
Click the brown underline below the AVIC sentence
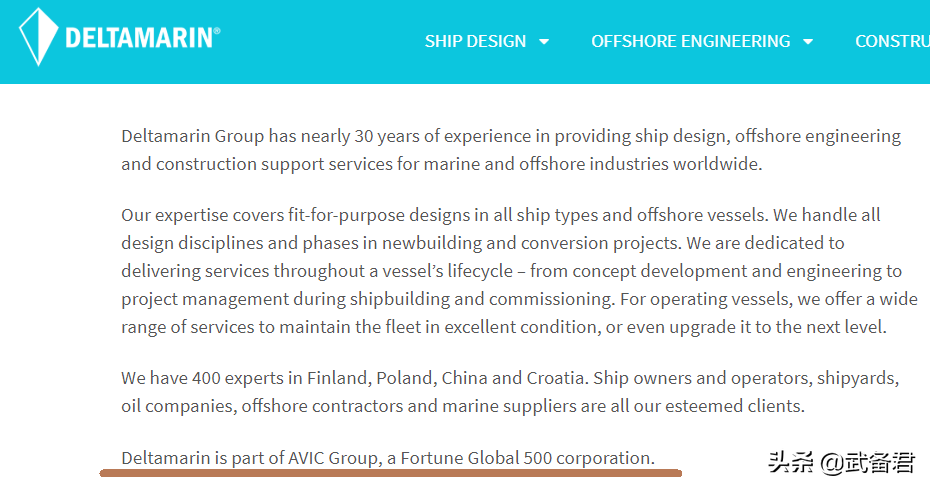click(390, 472)
